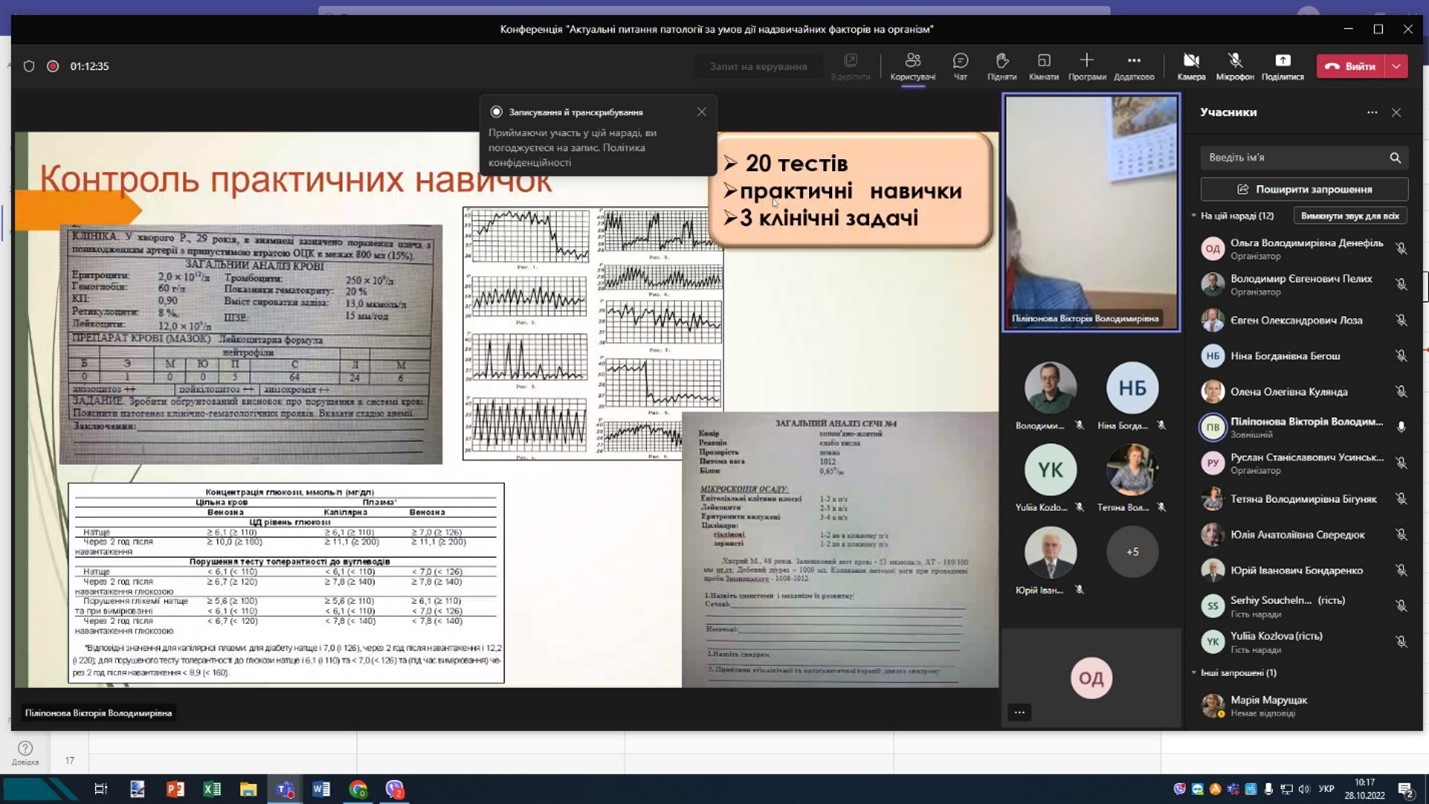Select Ніна Богданівна Бегош in participant list
The height and width of the screenshot is (804, 1429).
click(x=1285, y=356)
